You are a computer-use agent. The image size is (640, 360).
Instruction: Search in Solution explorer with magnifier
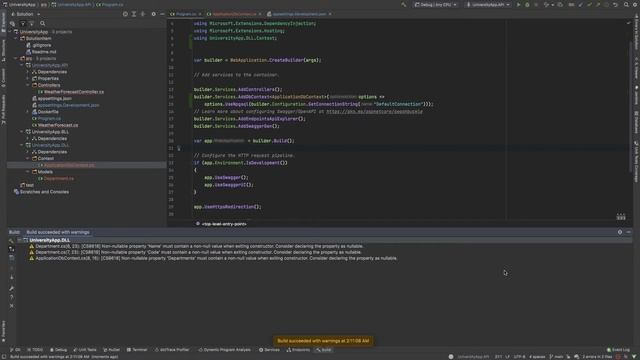pyautogui.click(x=42, y=24)
